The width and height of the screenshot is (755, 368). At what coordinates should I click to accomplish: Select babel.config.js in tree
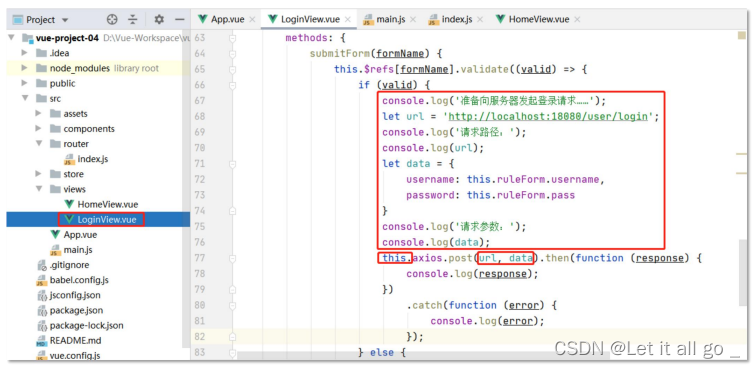[79, 280]
